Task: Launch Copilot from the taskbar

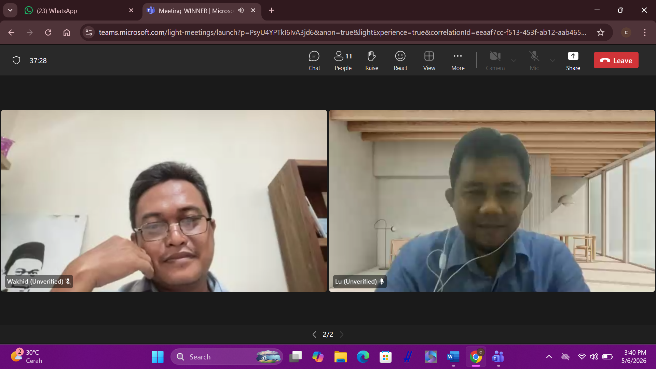Action: [x=318, y=357]
